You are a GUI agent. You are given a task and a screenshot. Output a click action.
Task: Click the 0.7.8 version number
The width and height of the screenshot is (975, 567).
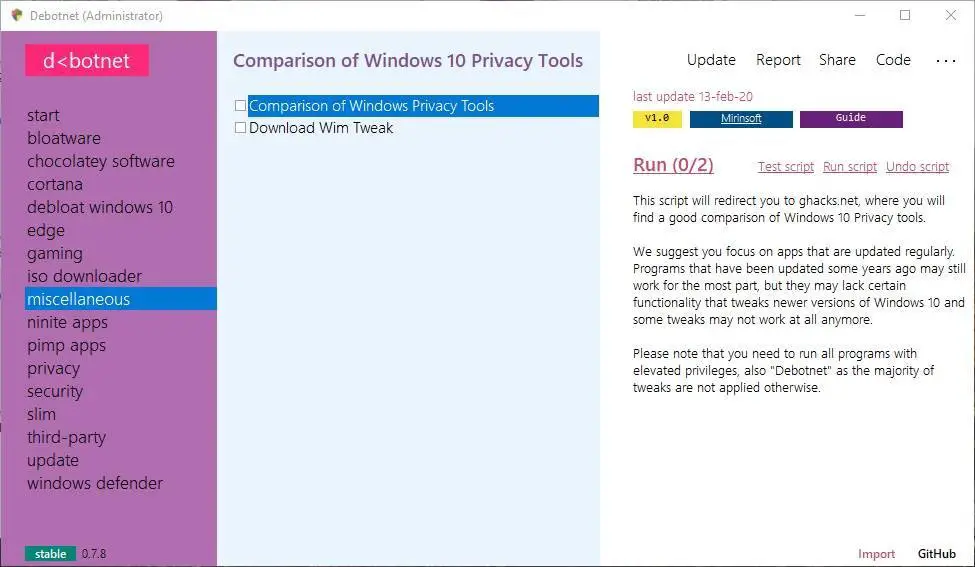pos(94,554)
